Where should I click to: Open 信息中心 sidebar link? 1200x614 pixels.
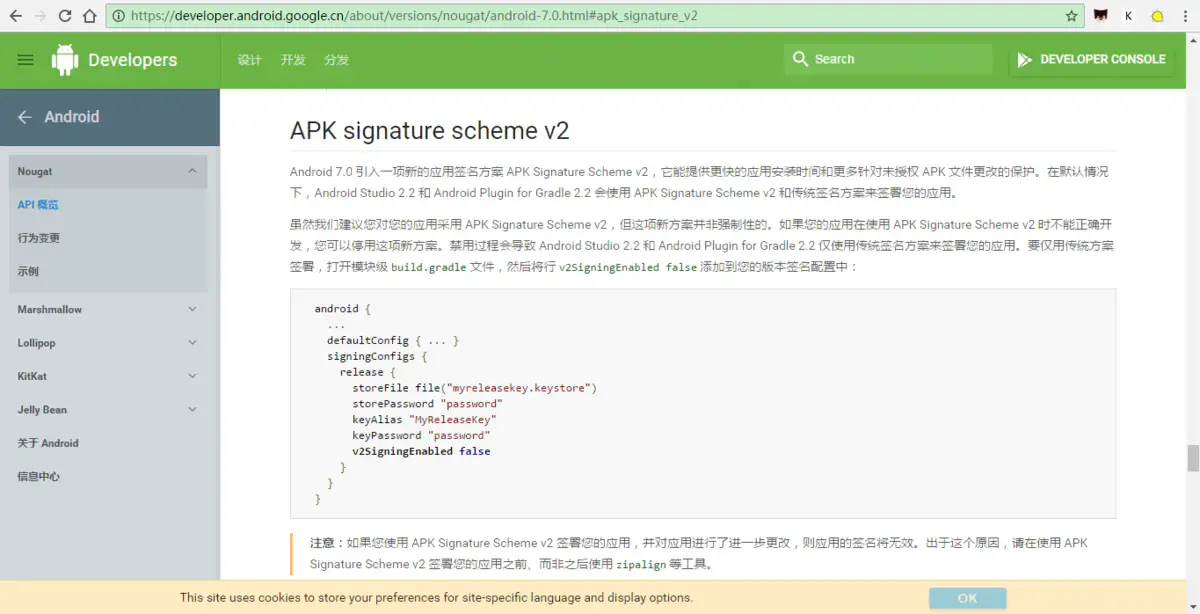coord(39,476)
